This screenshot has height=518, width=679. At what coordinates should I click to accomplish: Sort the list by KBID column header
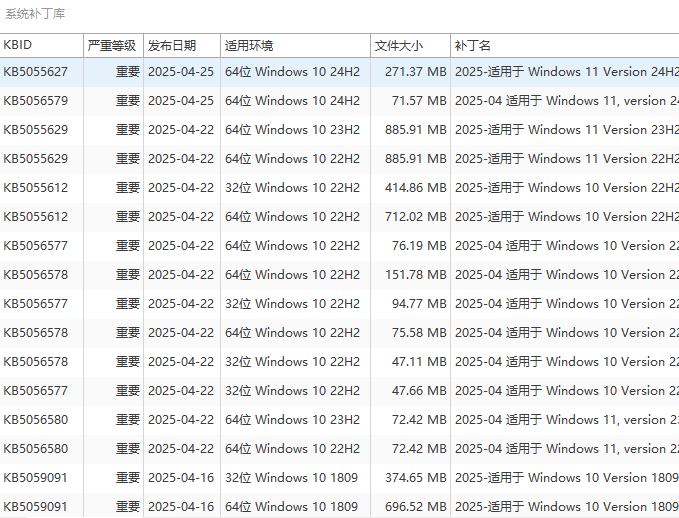(40, 46)
